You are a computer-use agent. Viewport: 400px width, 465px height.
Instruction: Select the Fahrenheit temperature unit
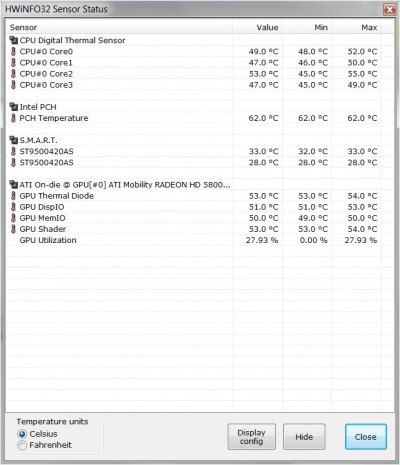[x=22, y=445]
